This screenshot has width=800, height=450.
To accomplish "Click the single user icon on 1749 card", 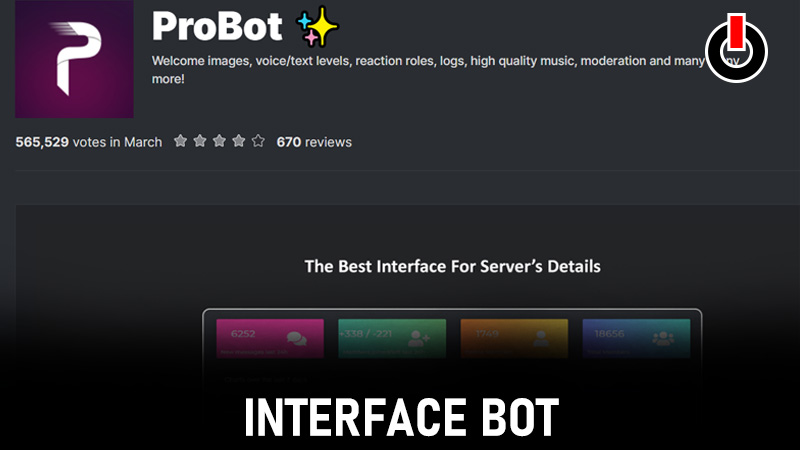I will tap(541, 338).
